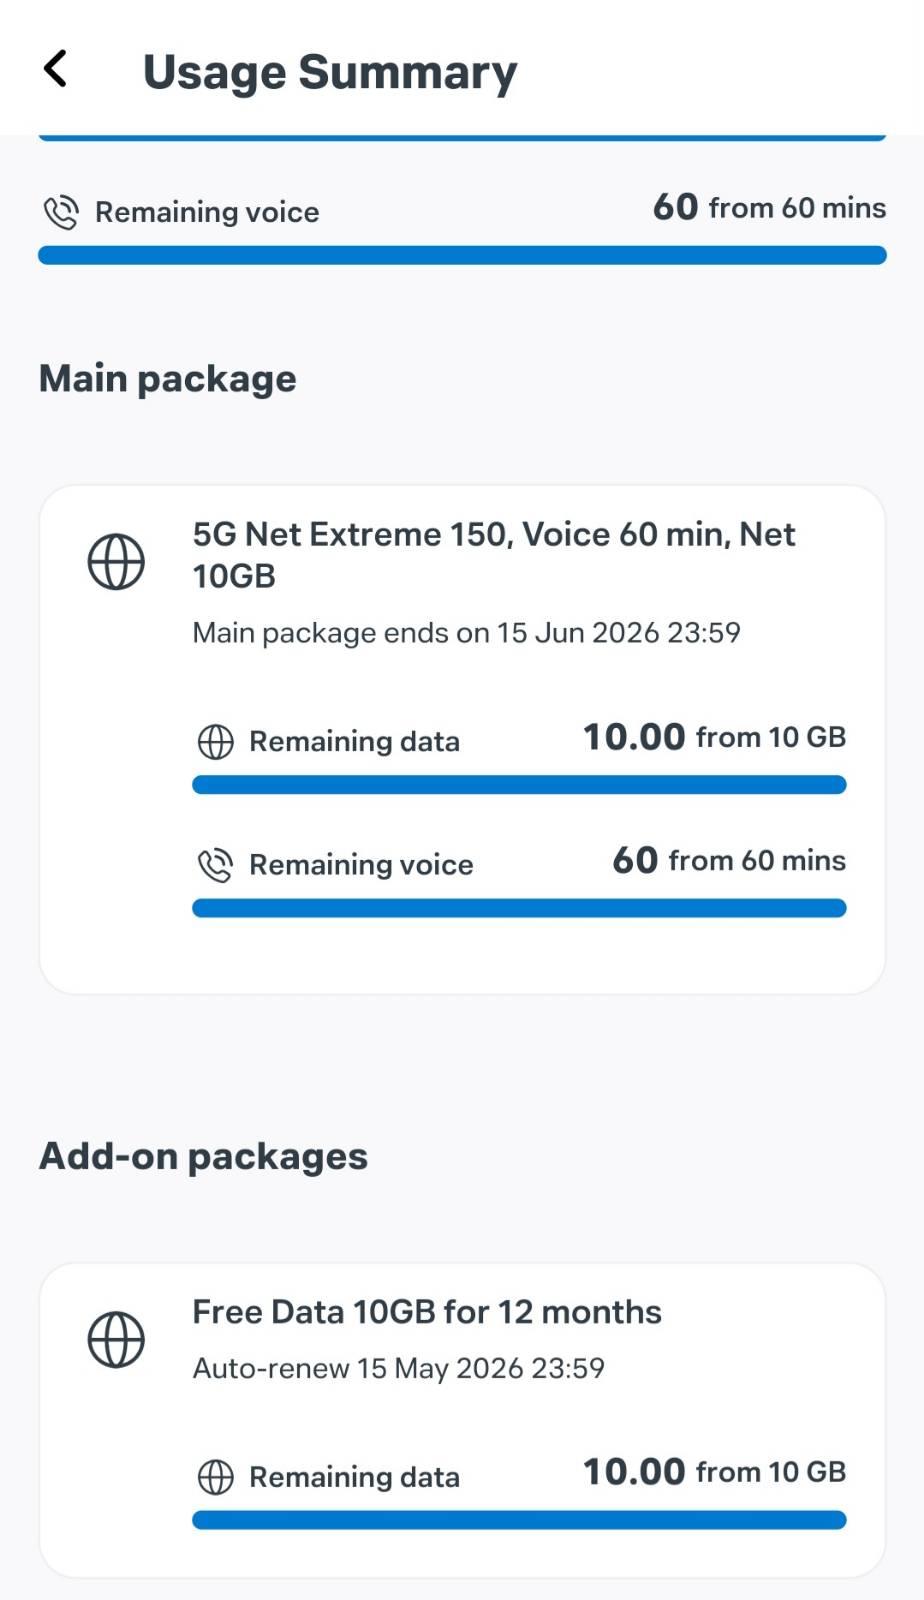Tap the Main package Remaining voice progress bar
924x1600 pixels.
(x=519, y=908)
